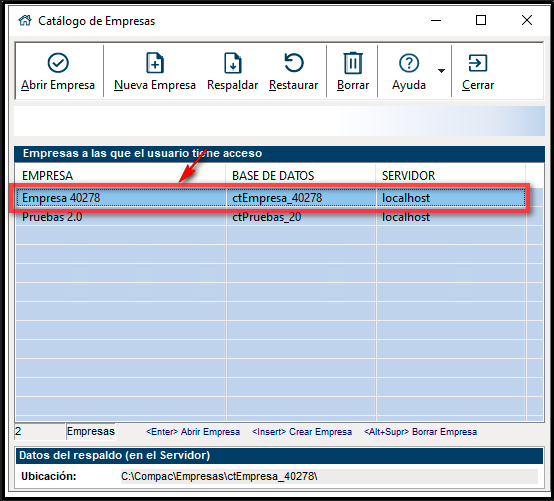Click the Cerrar exit icon

[478, 63]
